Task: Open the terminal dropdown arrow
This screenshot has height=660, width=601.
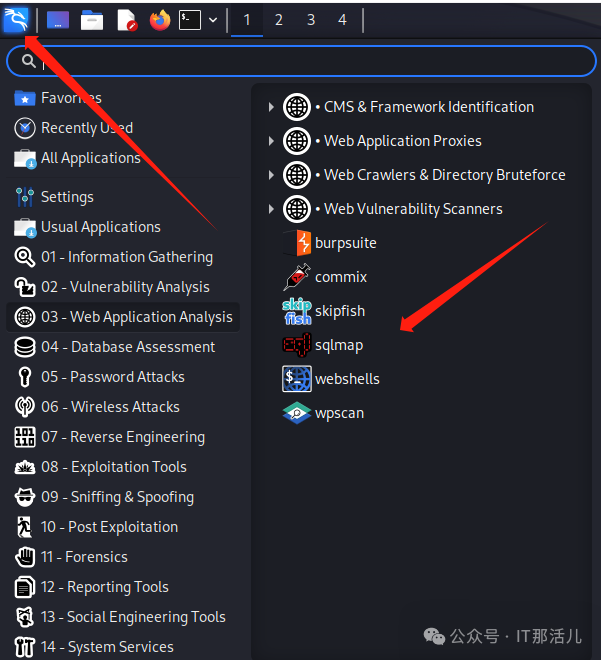Action: [x=213, y=20]
